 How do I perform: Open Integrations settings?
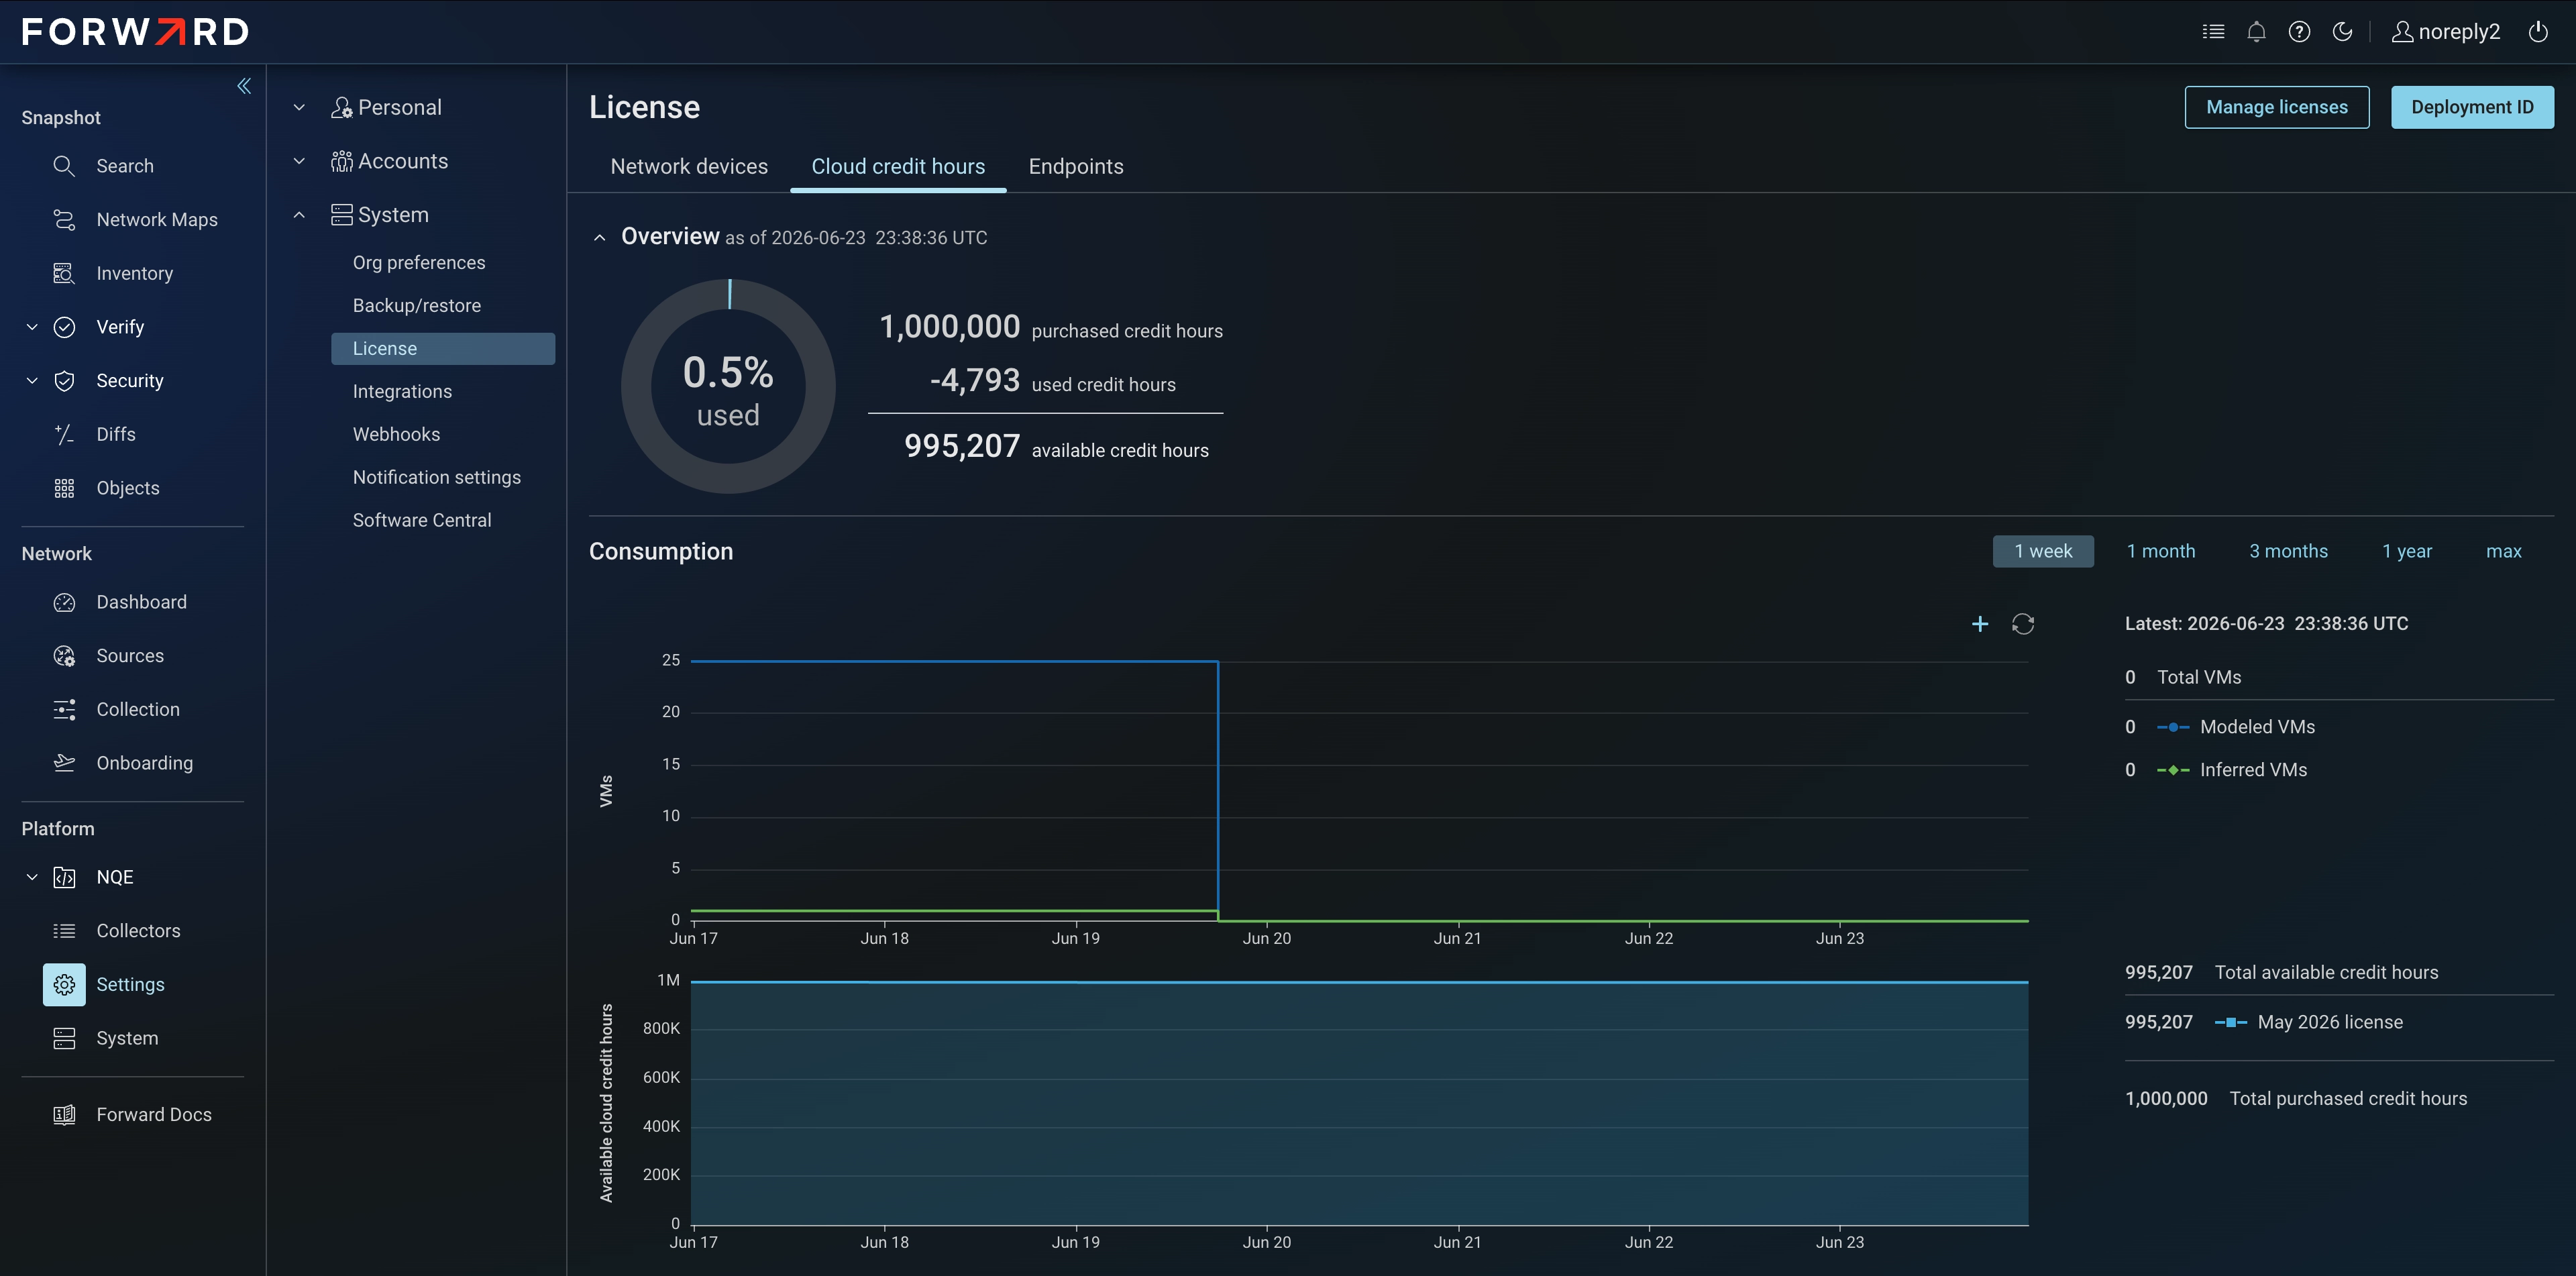coord(402,392)
